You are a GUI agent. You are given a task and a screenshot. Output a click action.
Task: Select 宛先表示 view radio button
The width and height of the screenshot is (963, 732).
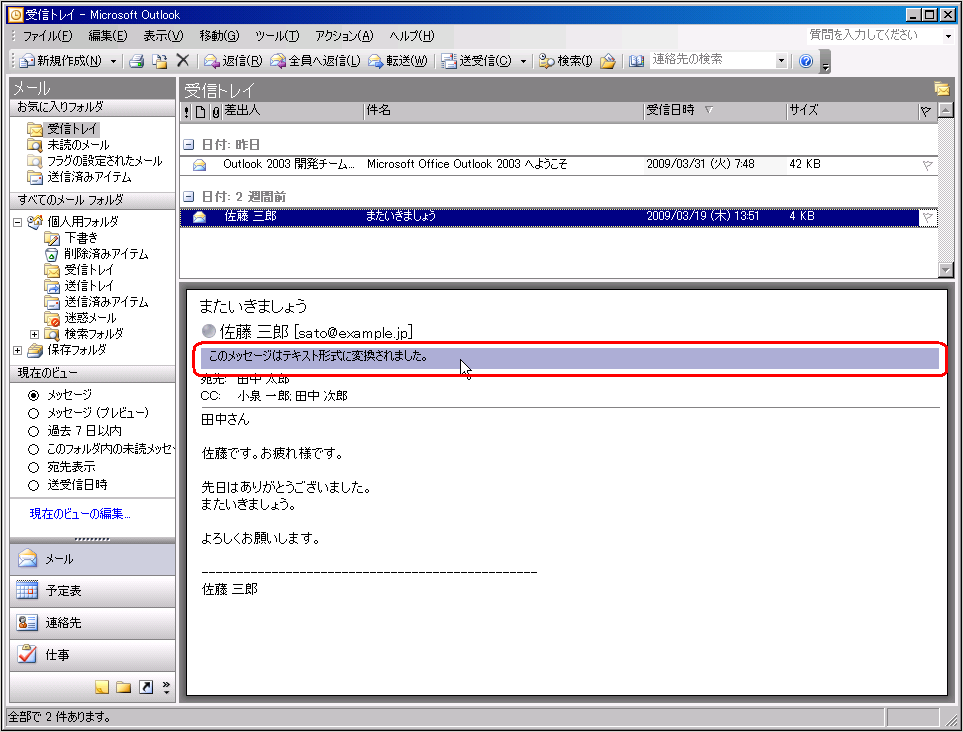click(34, 467)
